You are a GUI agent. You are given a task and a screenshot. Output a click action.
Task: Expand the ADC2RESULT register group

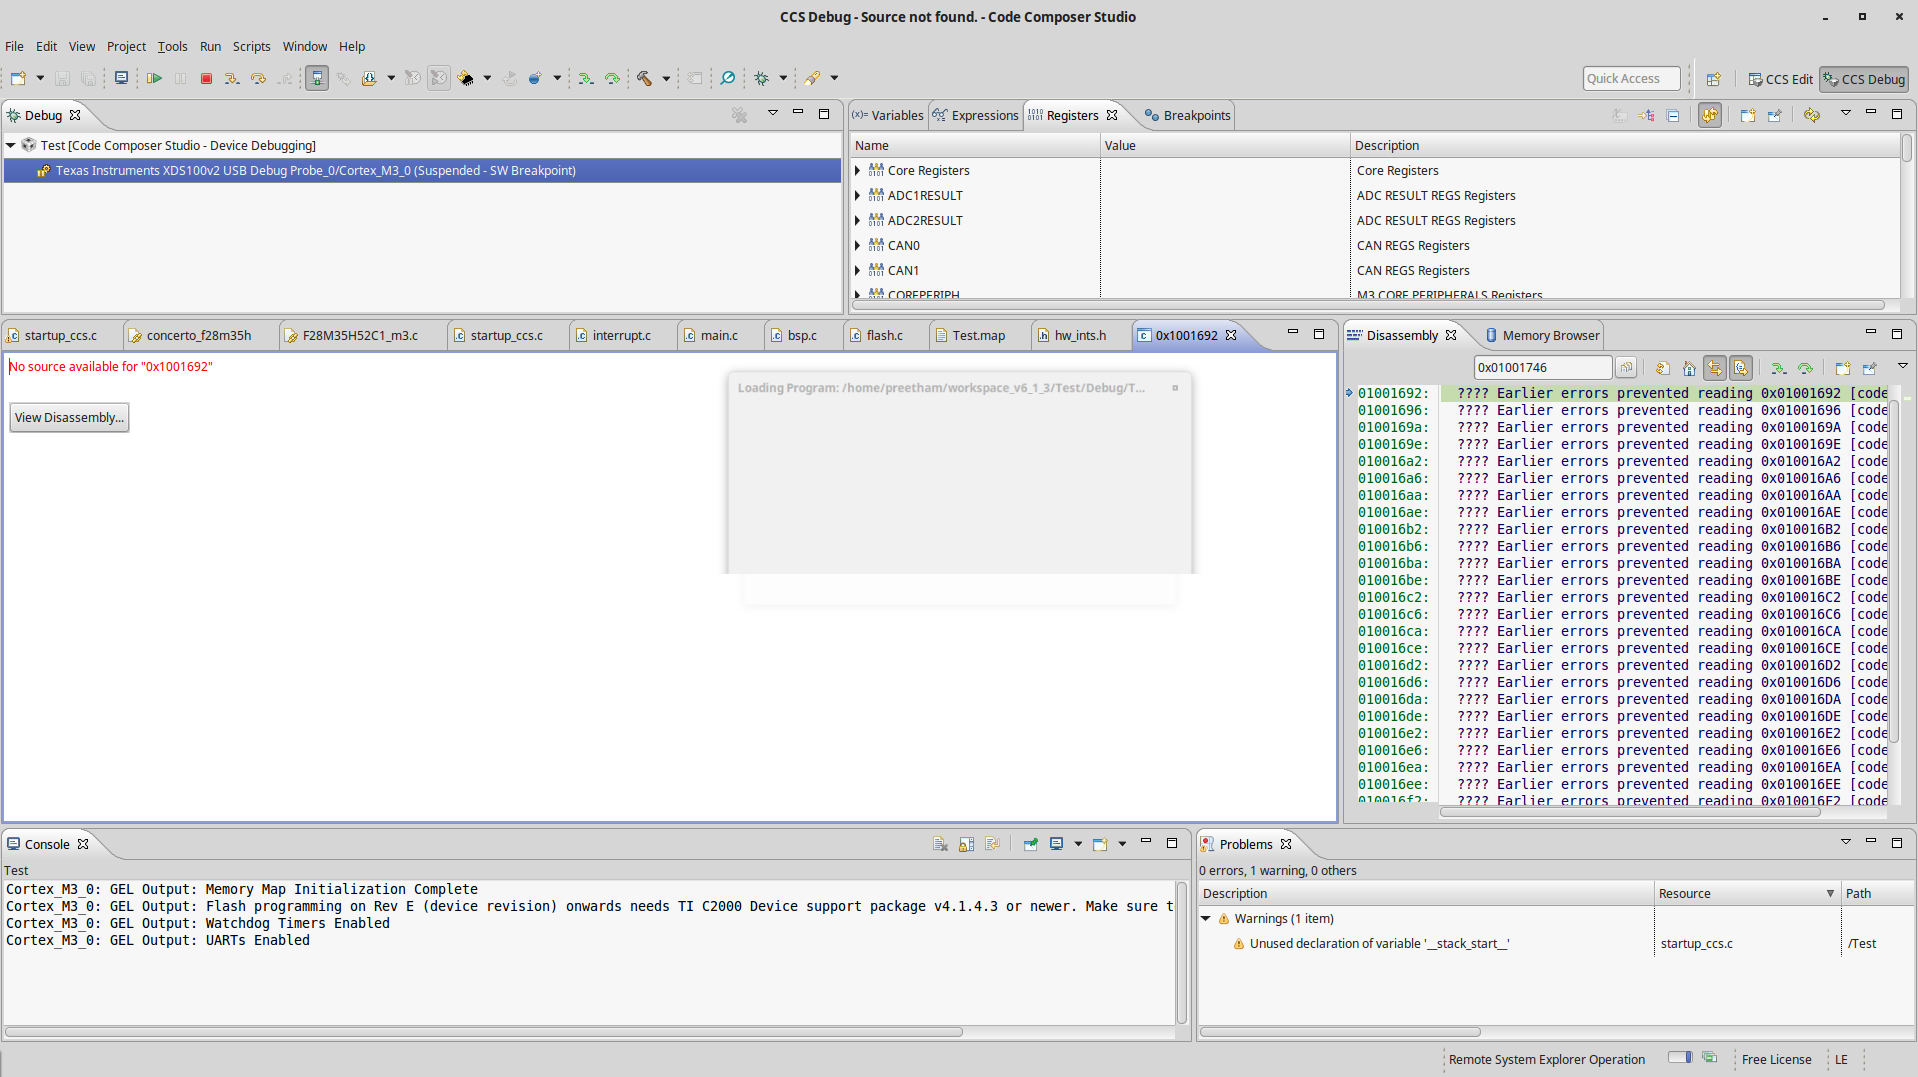click(x=858, y=221)
